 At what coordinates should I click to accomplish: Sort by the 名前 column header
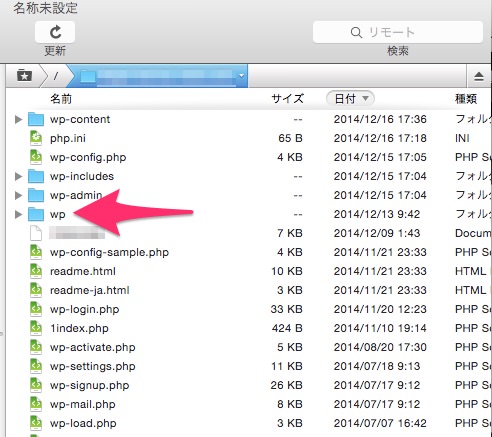(x=61, y=99)
